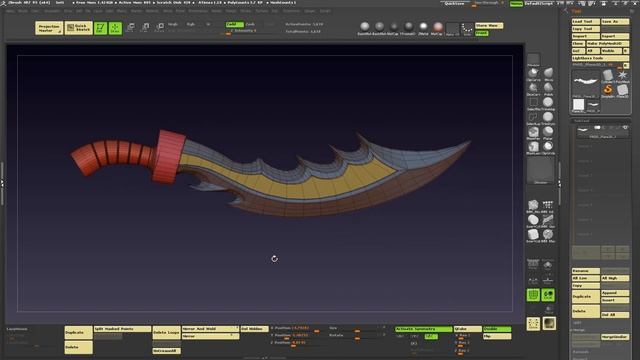
Task: Select the Rotate transform icon
Action: [160, 27]
